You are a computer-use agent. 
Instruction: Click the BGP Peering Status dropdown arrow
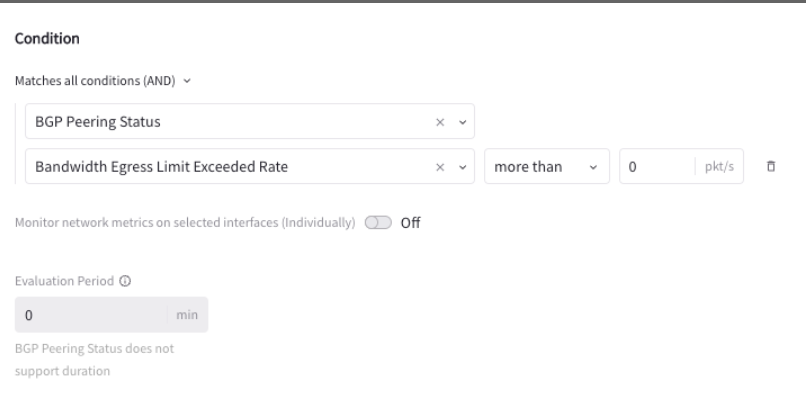click(x=462, y=122)
